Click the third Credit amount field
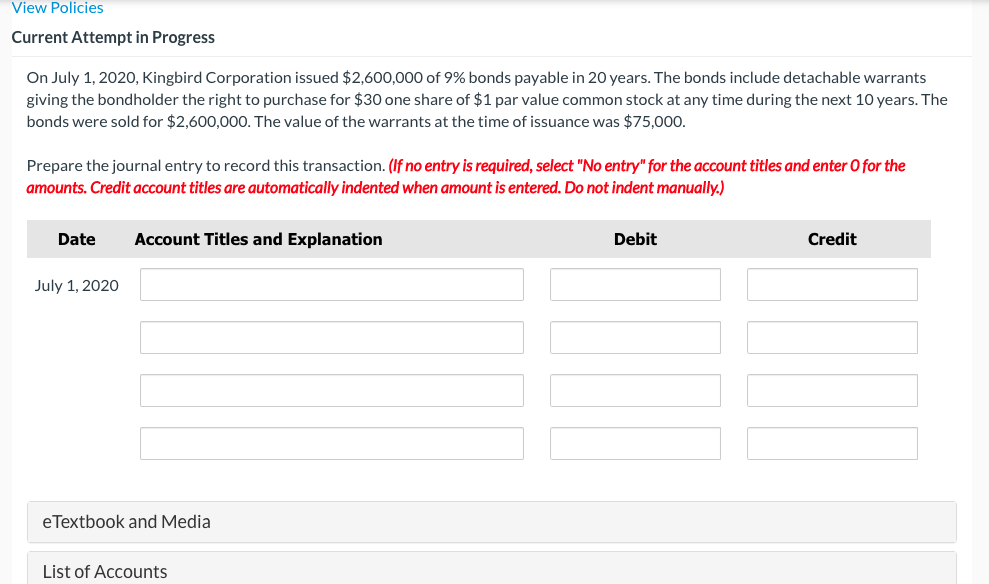Screen dimensions: 989x584 [832, 390]
